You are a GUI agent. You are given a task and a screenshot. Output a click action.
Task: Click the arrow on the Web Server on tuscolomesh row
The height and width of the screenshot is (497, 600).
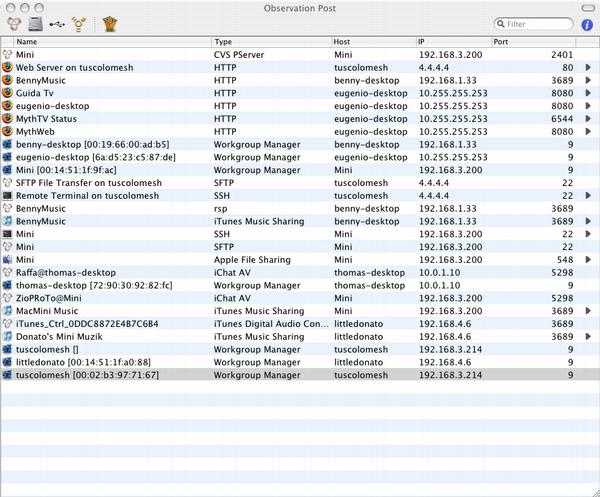588,67
